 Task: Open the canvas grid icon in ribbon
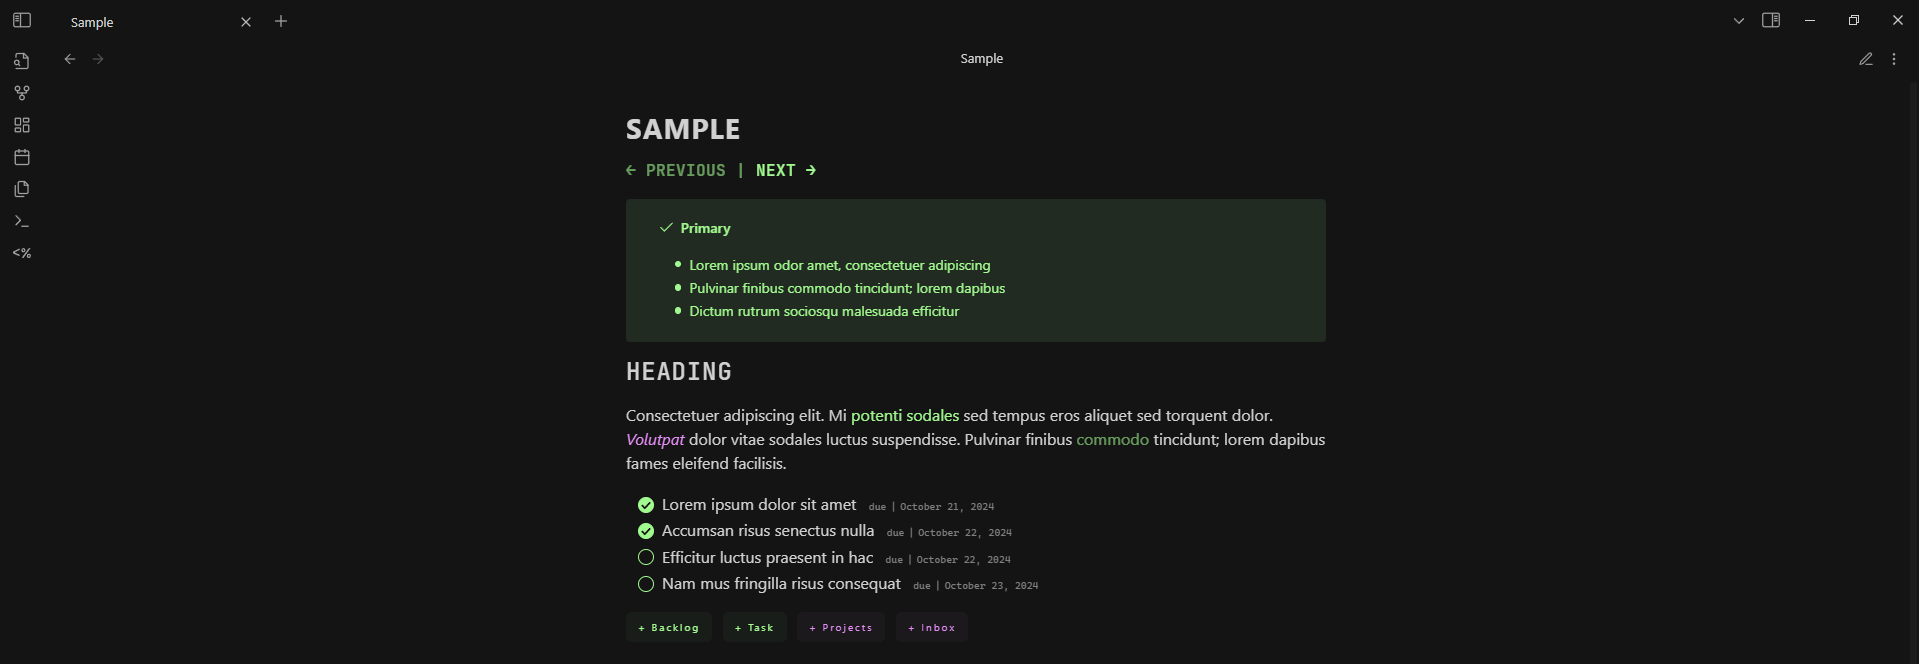pos(22,125)
